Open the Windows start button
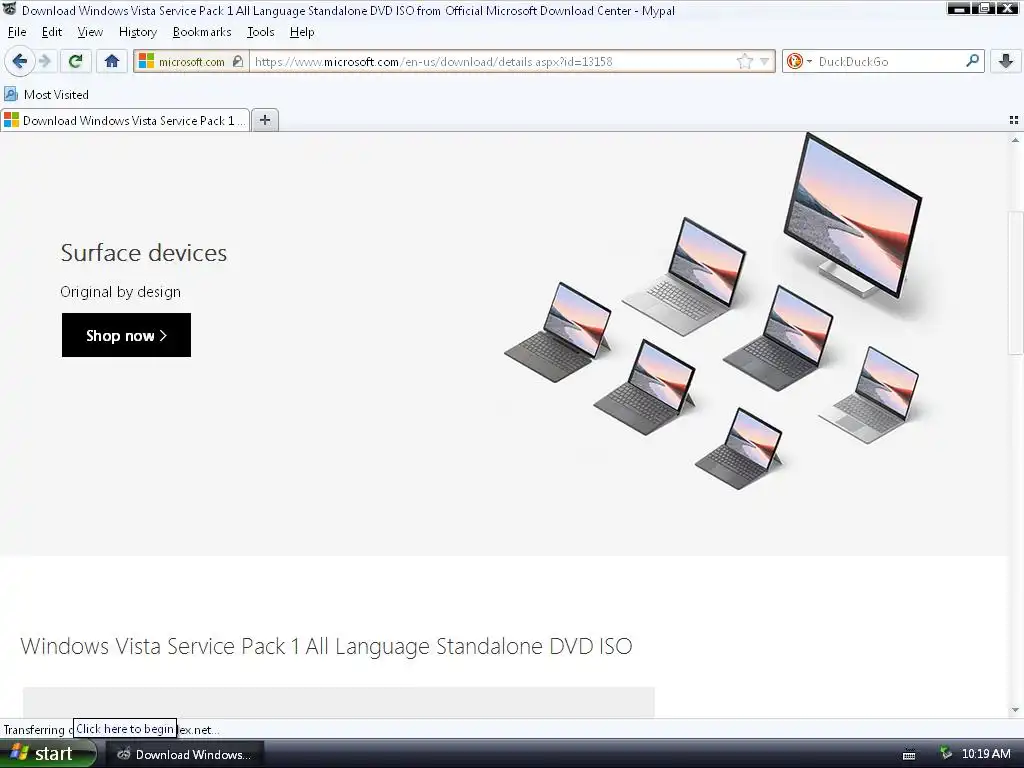The width and height of the screenshot is (1024, 768). pos(47,754)
